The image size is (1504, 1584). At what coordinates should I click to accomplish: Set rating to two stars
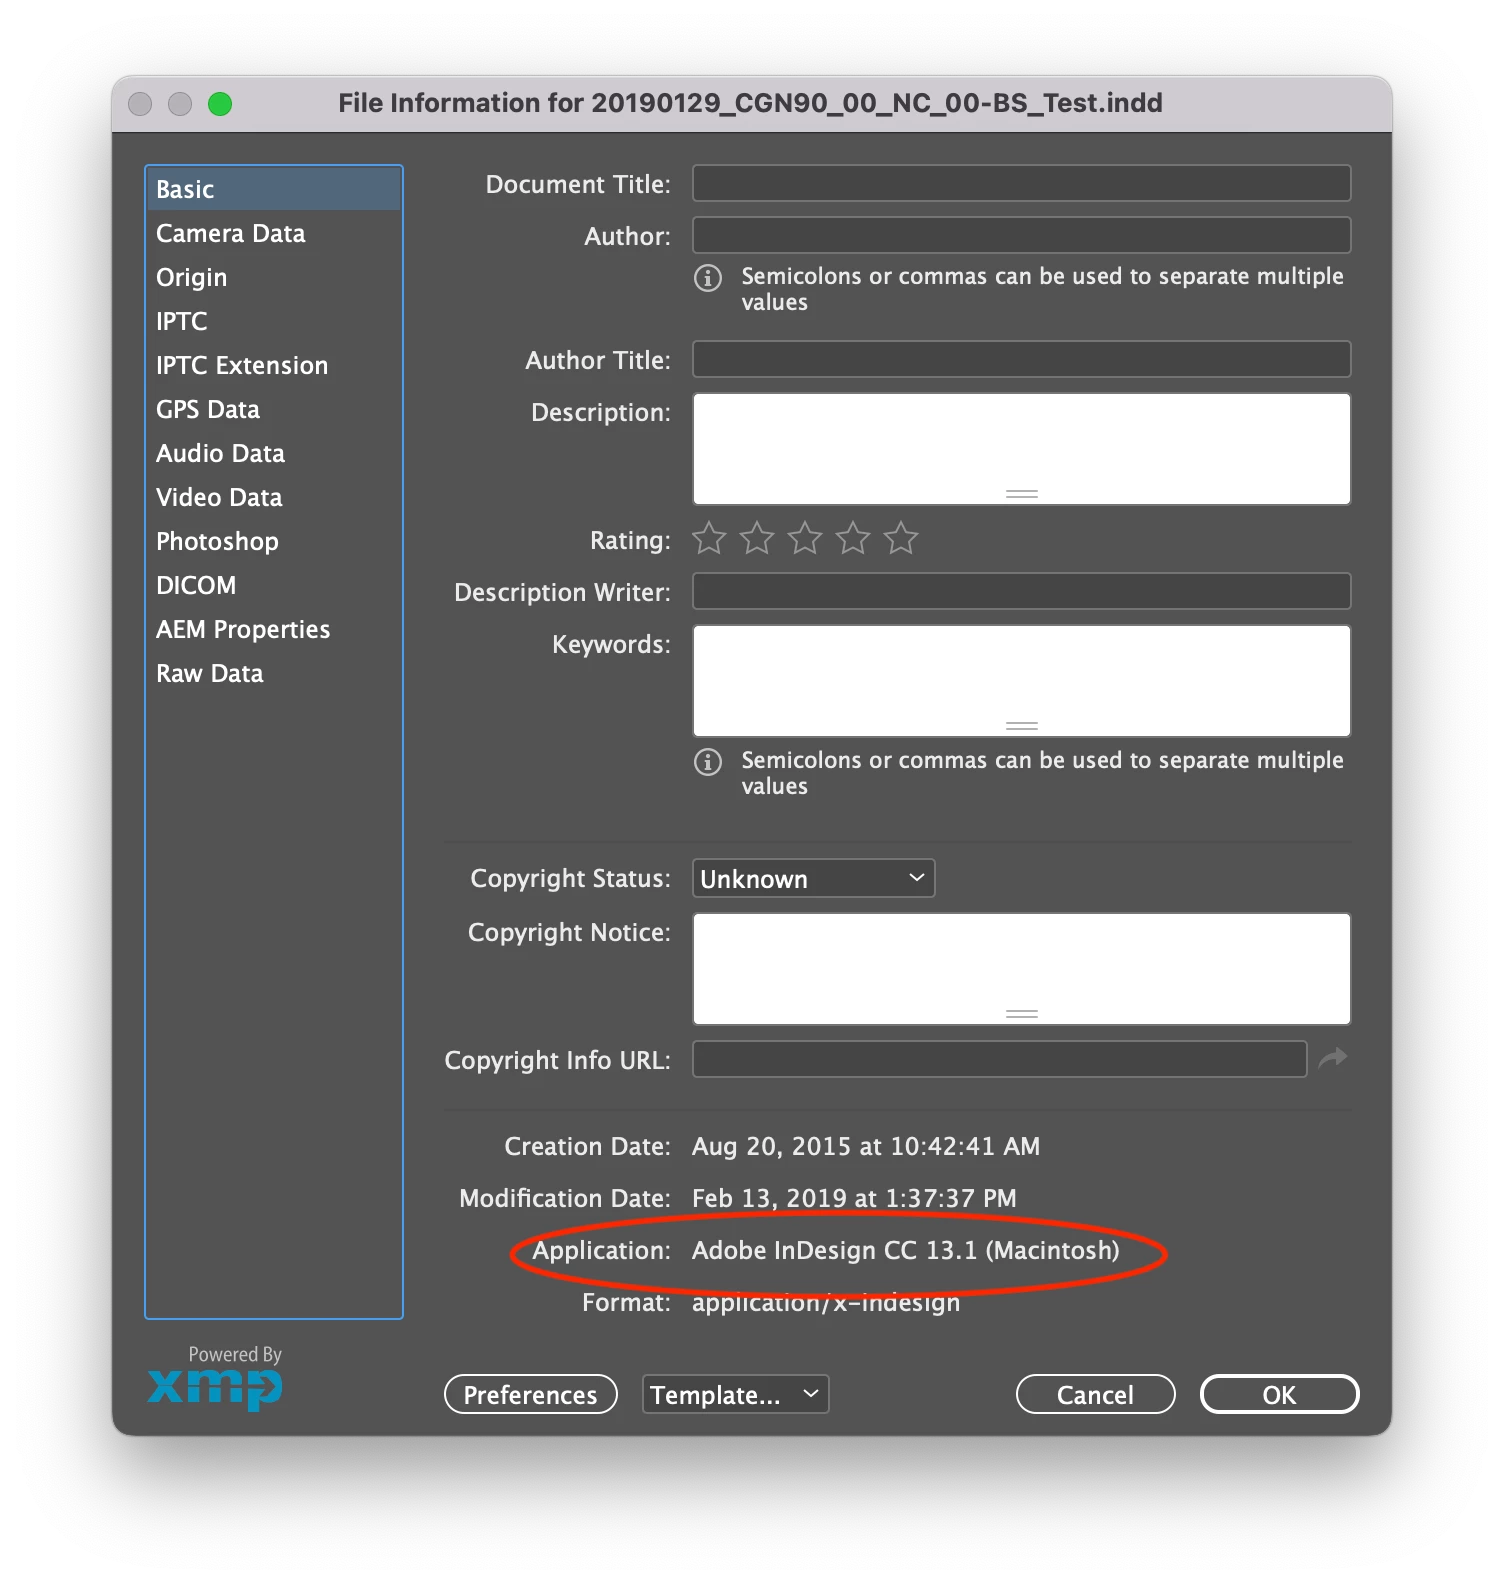tap(757, 538)
